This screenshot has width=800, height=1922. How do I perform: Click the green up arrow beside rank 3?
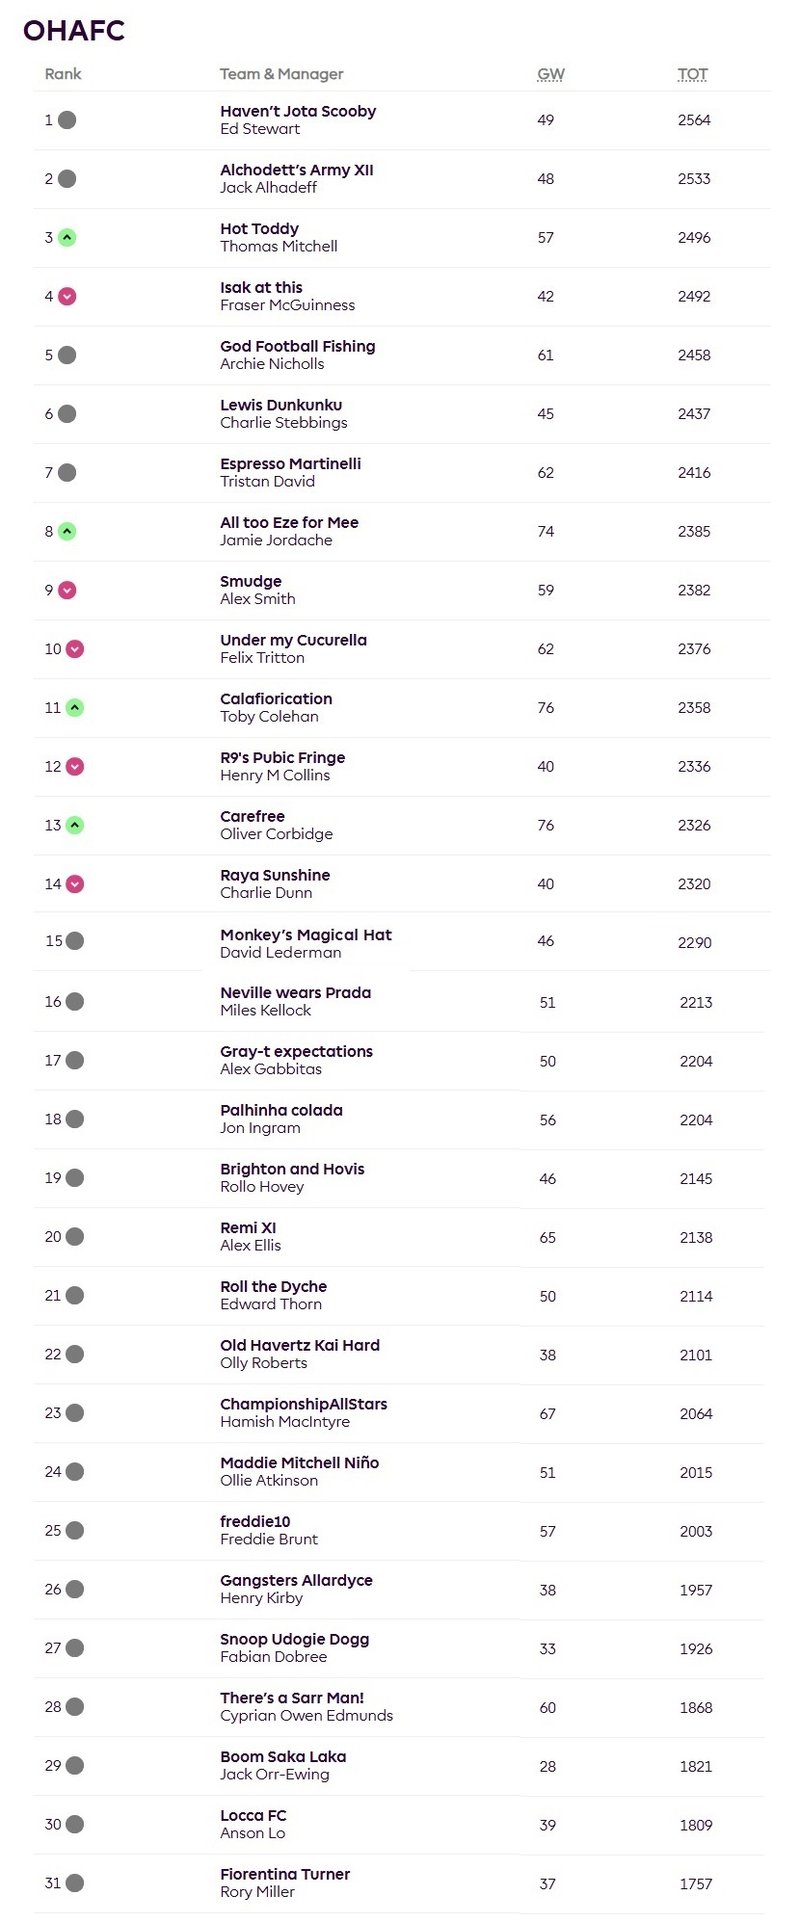pos(67,238)
